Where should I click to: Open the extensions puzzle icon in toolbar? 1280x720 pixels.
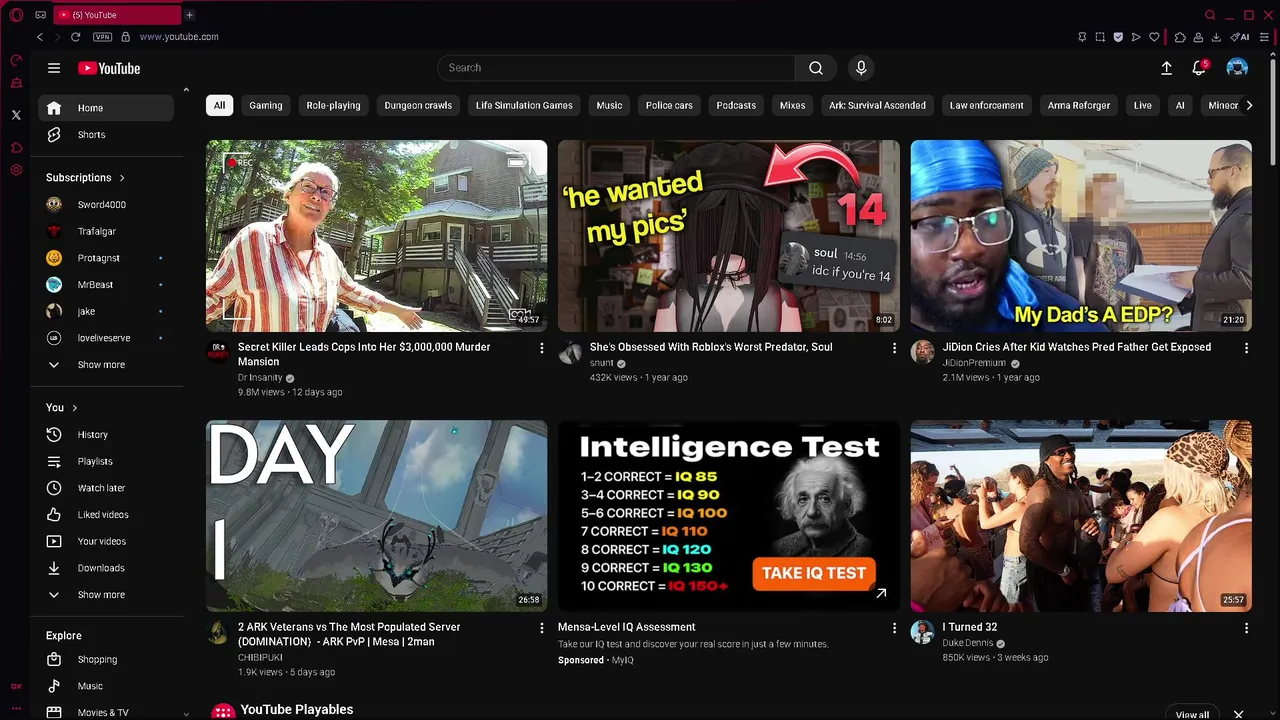pos(1180,37)
